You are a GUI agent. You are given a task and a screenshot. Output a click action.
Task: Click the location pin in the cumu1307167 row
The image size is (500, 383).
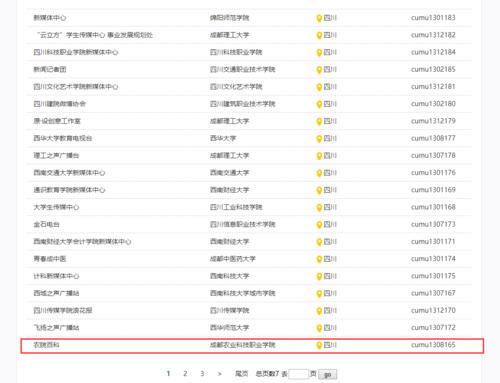tap(319, 294)
